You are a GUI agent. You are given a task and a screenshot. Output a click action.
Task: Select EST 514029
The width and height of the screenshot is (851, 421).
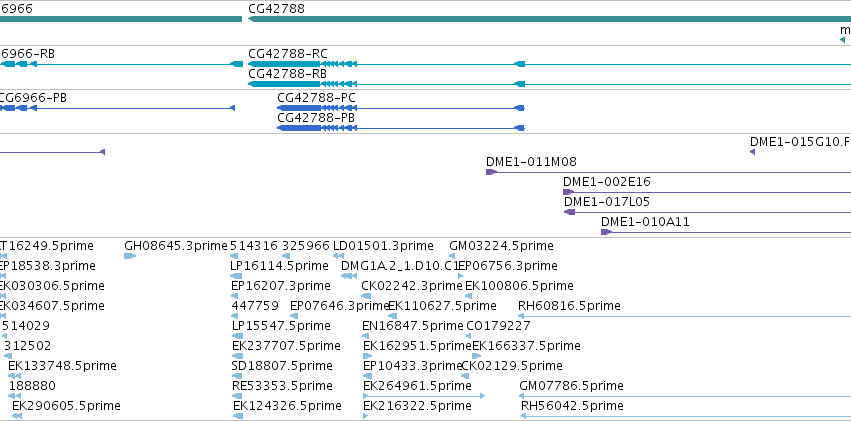(26, 326)
